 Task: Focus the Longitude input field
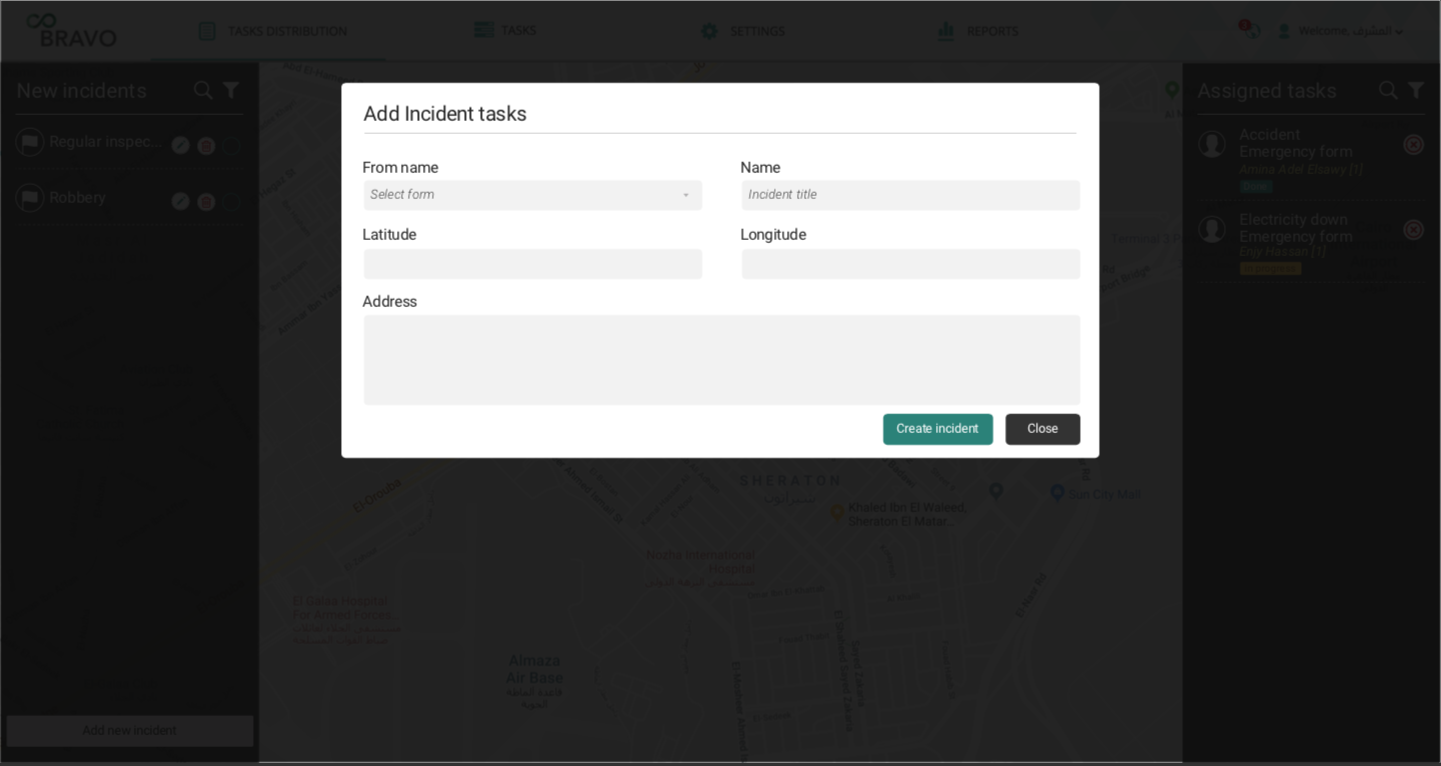(910, 264)
